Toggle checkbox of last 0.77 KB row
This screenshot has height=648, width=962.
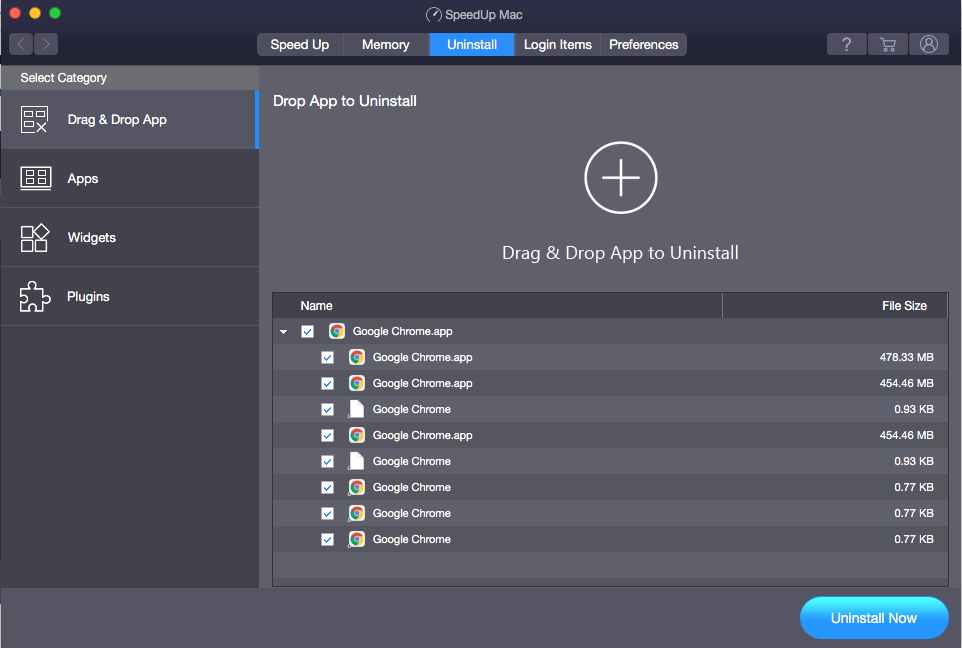328,539
